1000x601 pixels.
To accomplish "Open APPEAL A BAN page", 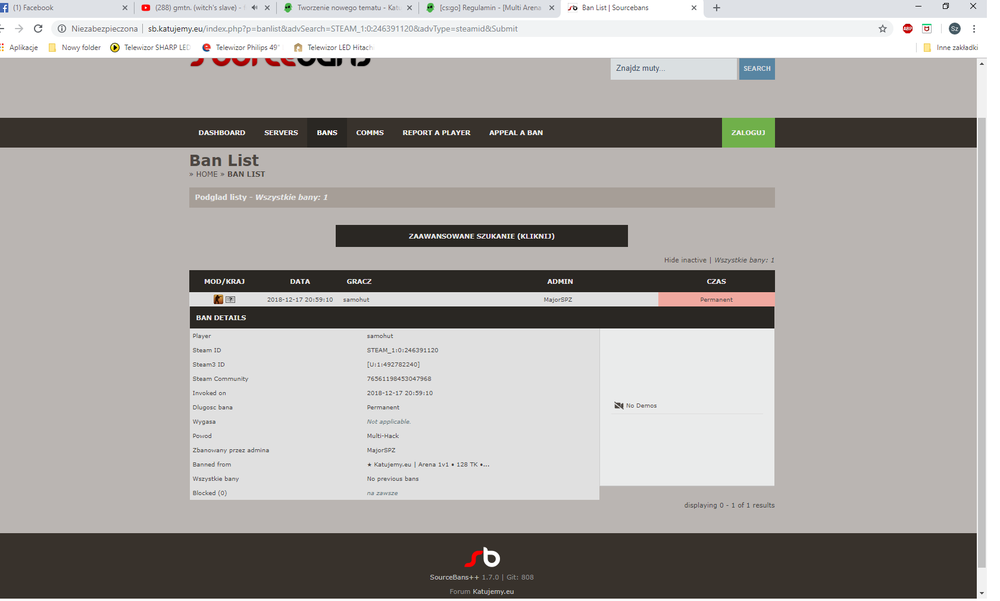I will pyautogui.click(x=516, y=133).
